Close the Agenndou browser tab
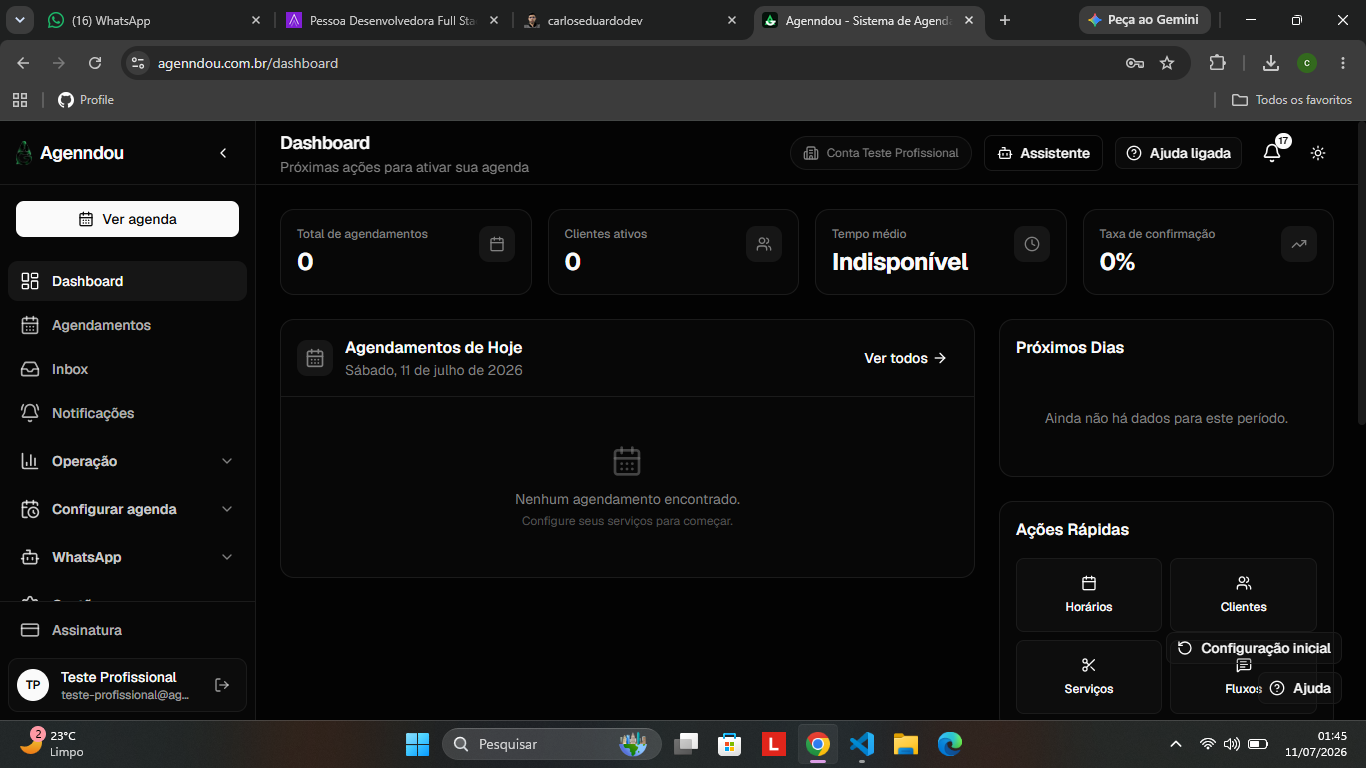Image resolution: width=1366 pixels, height=768 pixels. (x=968, y=20)
